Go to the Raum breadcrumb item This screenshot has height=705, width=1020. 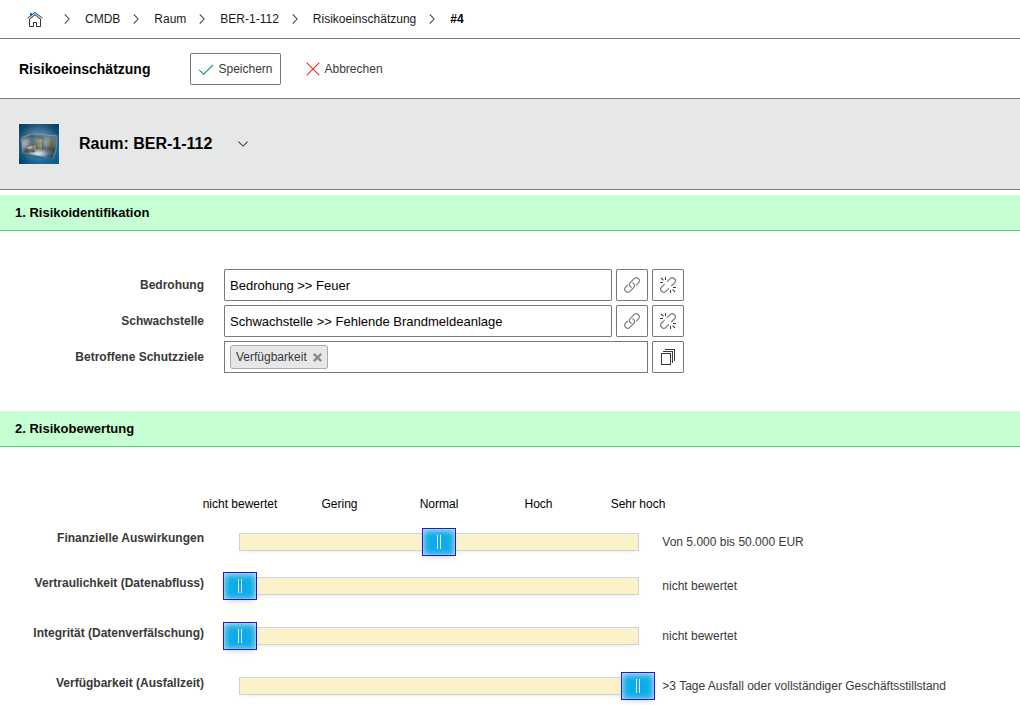pyautogui.click(x=170, y=19)
